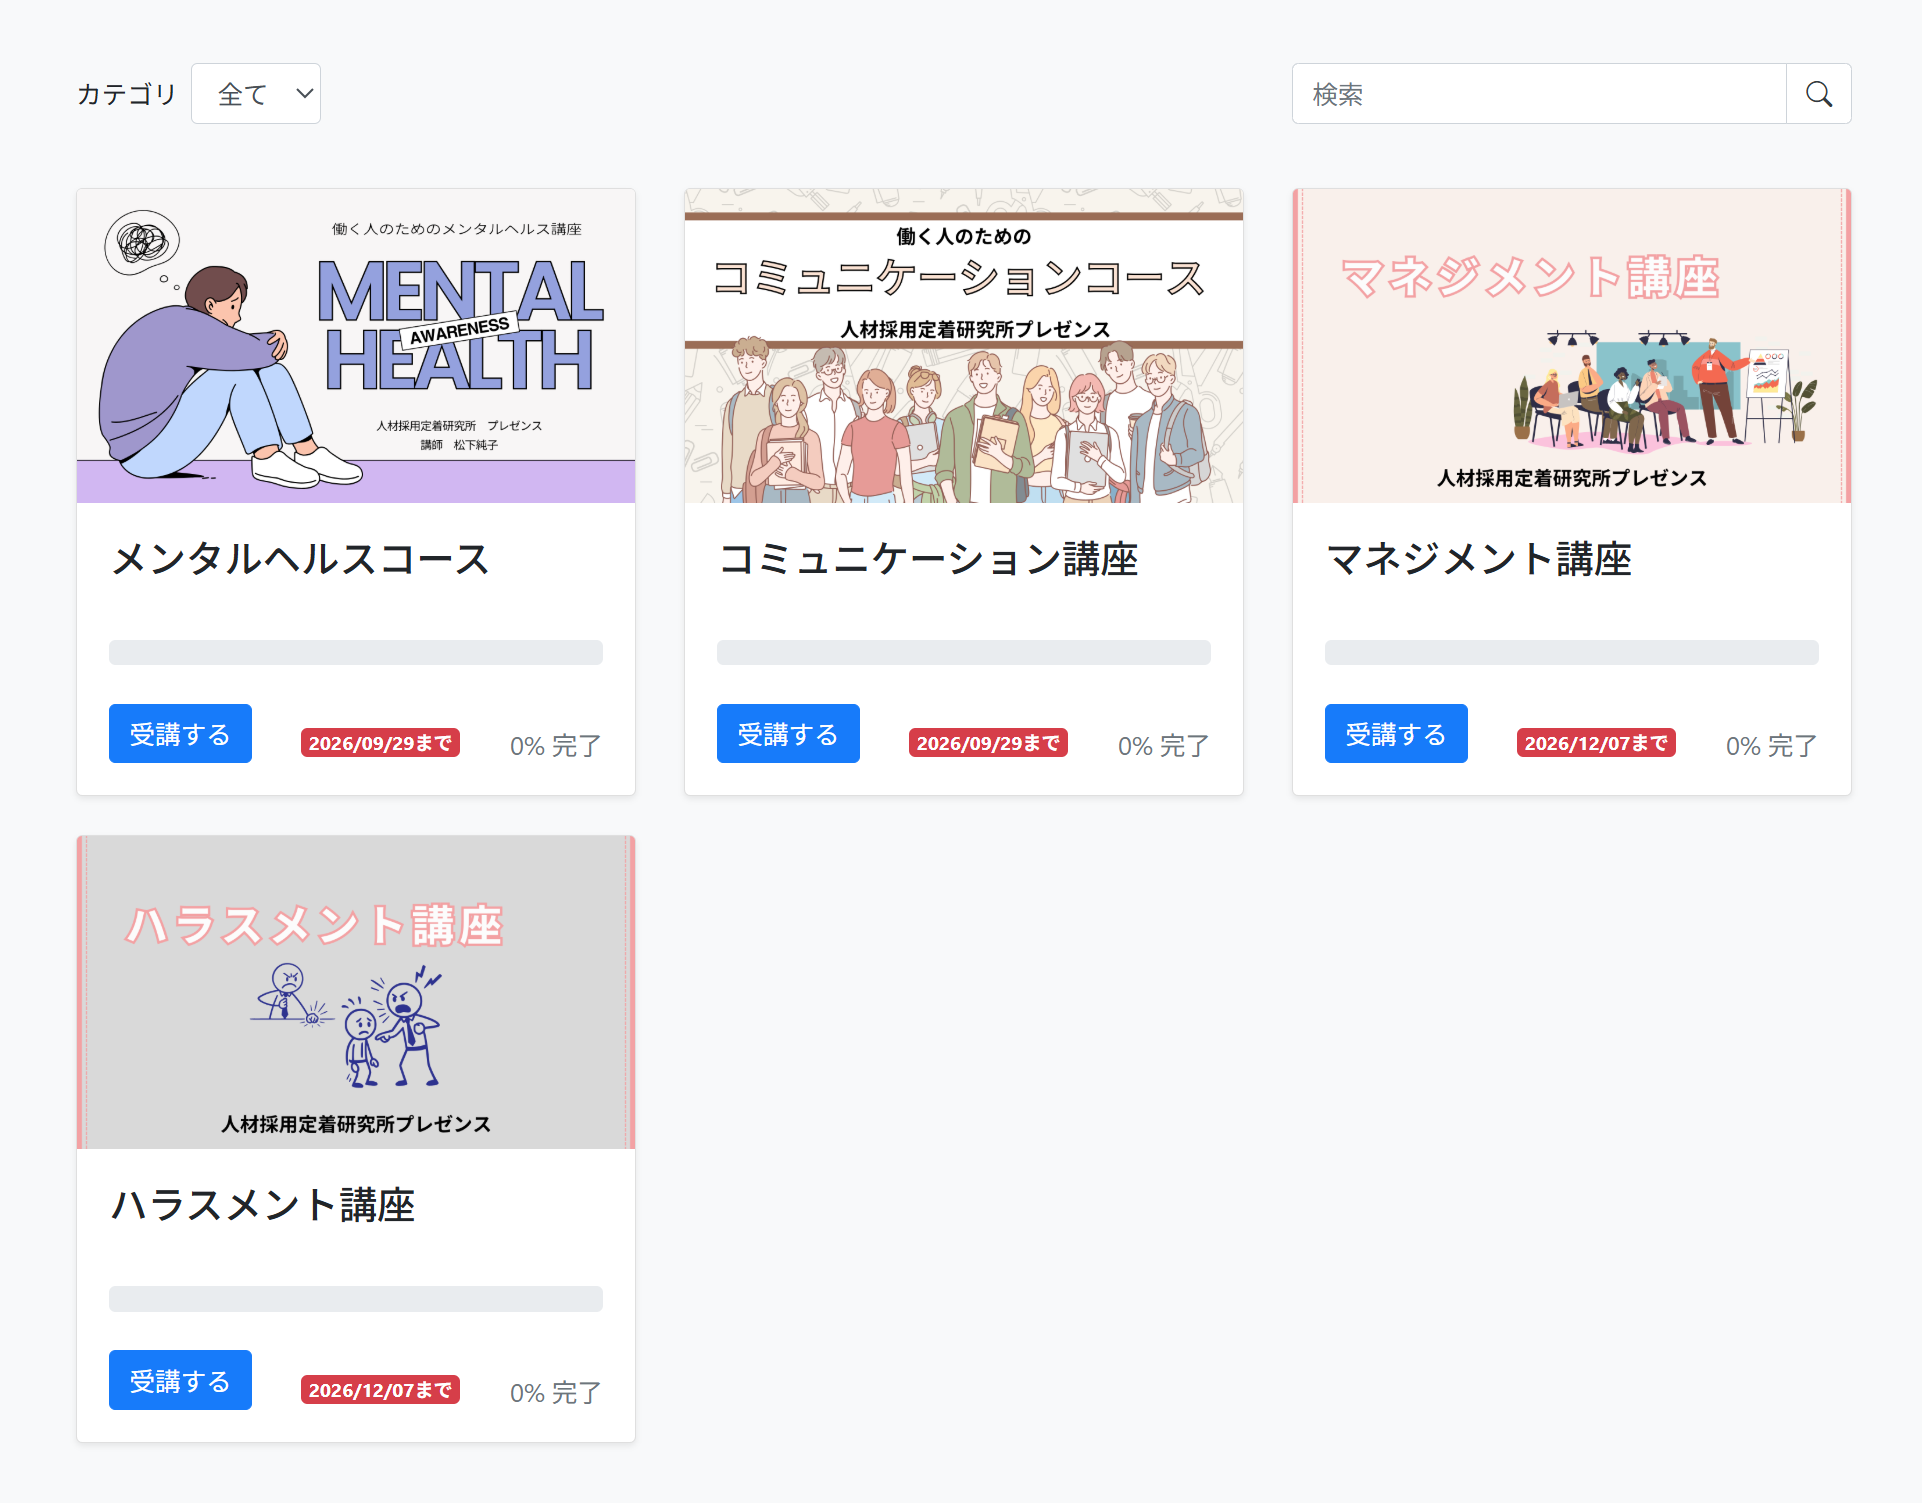1922x1503 pixels.
Task: Click the 検索 search input field
Action: coord(1538,94)
